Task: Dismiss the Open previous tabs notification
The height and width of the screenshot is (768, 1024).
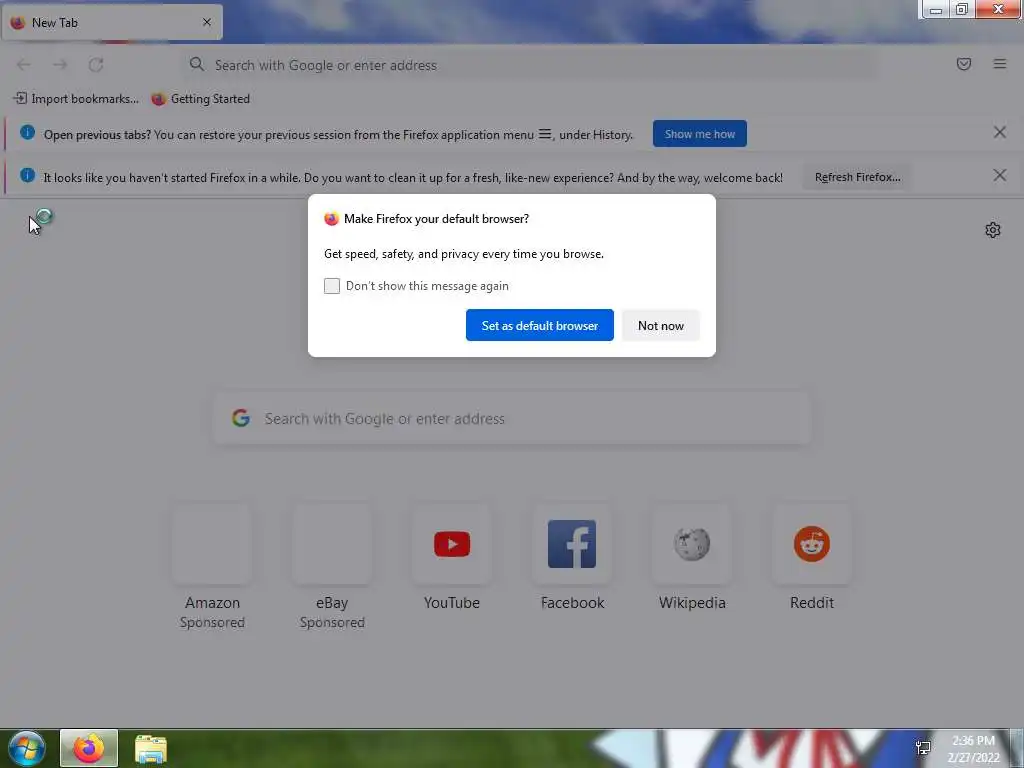Action: point(999,133)
